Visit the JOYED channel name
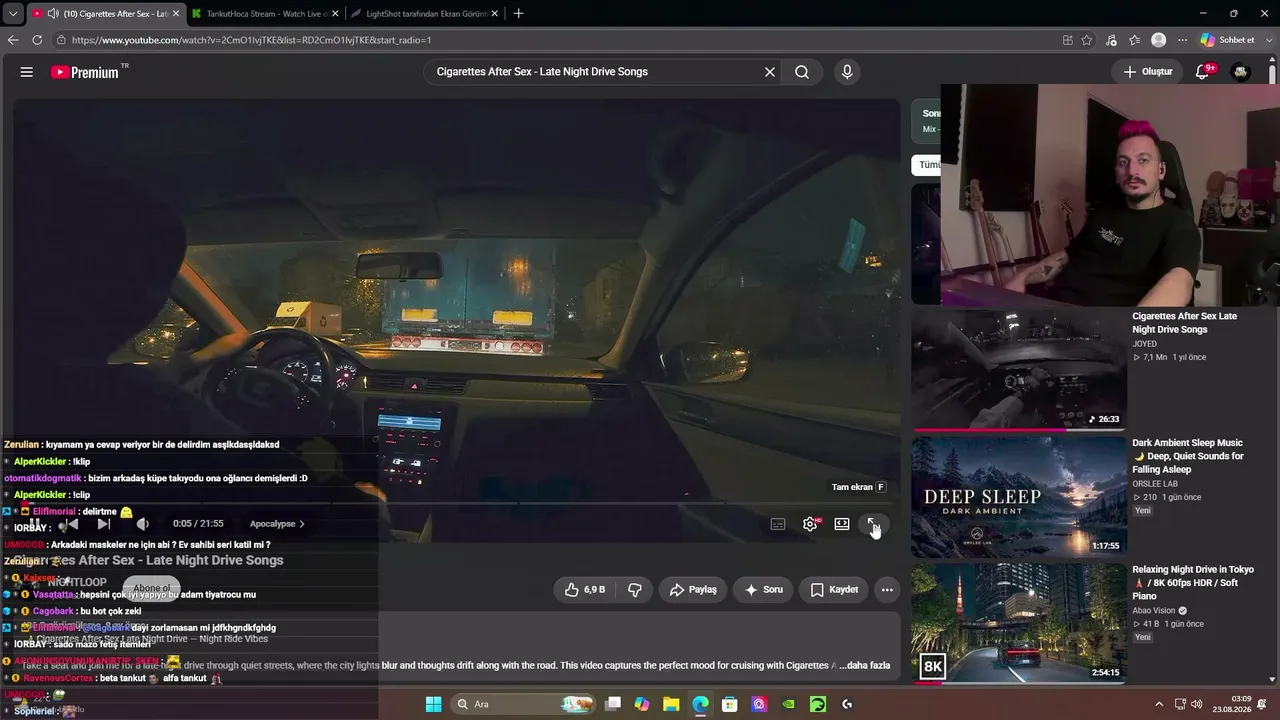Image resolution: width=1280 pixels, height=720 pixels. [1144, 344]
